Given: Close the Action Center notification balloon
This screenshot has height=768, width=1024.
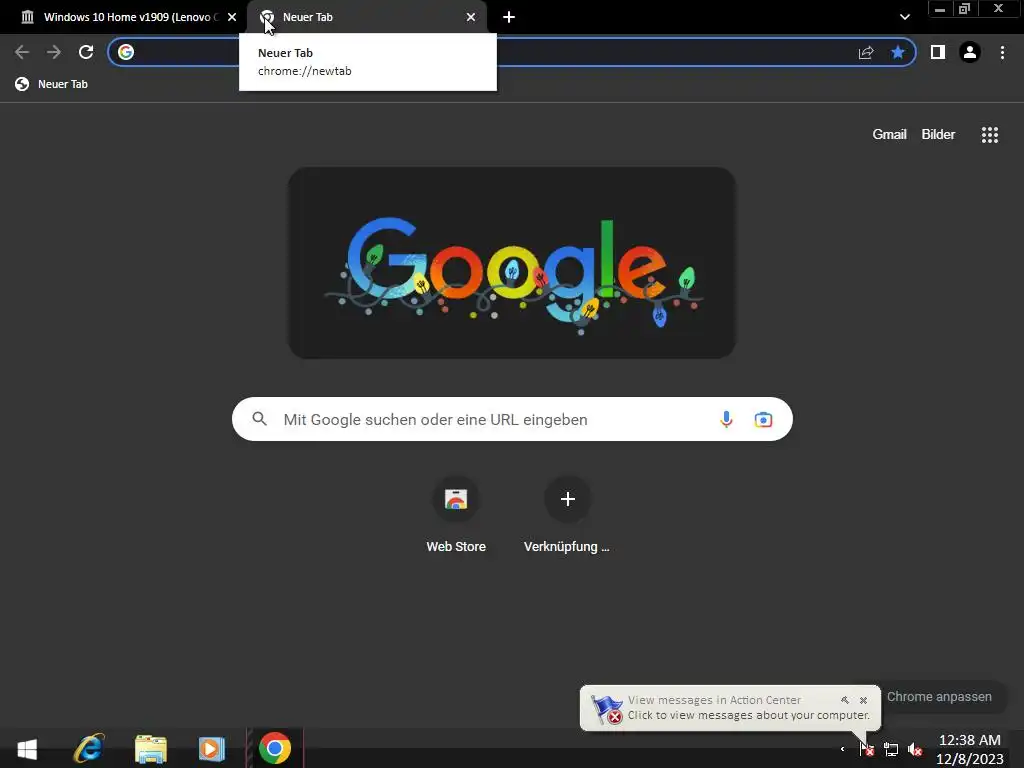Looking at the screenshot, I should pyautogui.click(x=863, y=700).
